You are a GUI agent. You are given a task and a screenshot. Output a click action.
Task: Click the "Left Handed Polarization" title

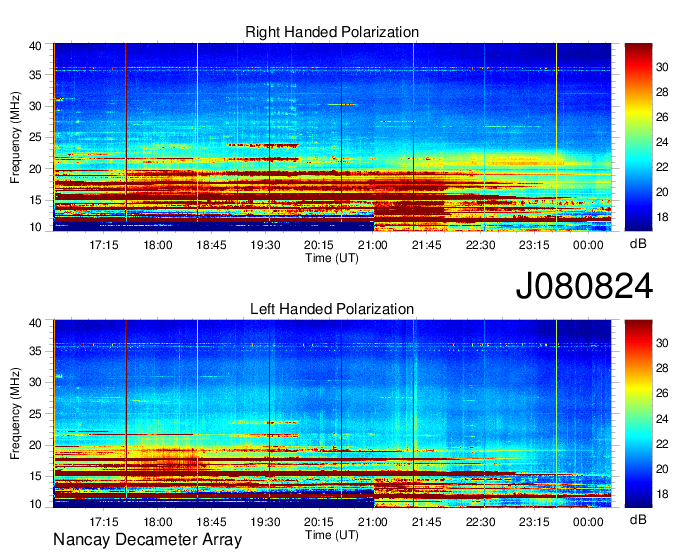click(x=332, y=309)
